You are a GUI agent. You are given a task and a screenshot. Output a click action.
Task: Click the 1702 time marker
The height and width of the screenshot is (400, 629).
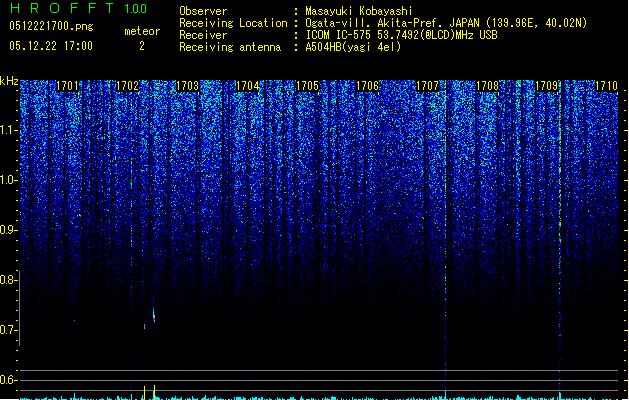pos(127,86)
